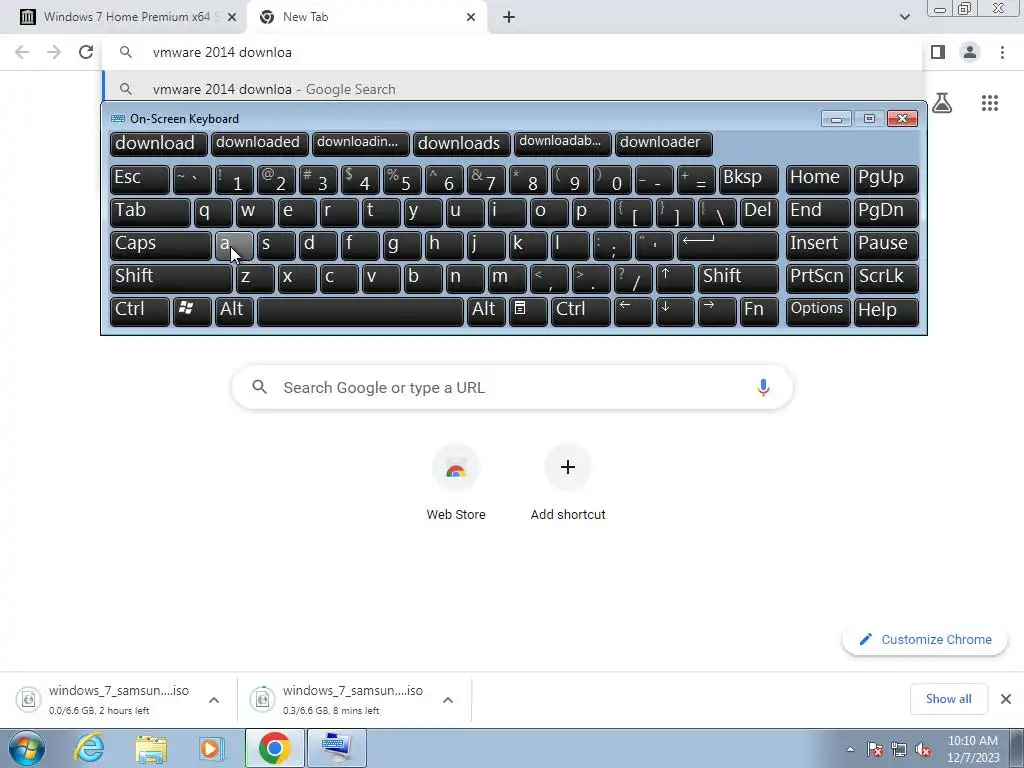The height and width of the screenshot is (768, 1024).
Task: Toggle the right Shift key
Action: [x=739, y=278]
